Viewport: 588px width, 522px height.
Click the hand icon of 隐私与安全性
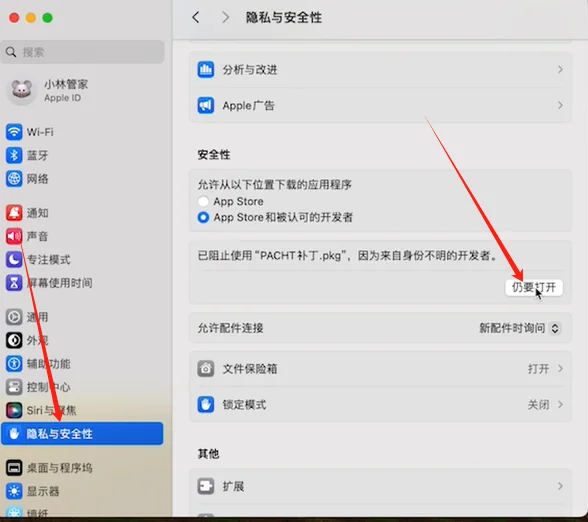click(x=14, y=434)
